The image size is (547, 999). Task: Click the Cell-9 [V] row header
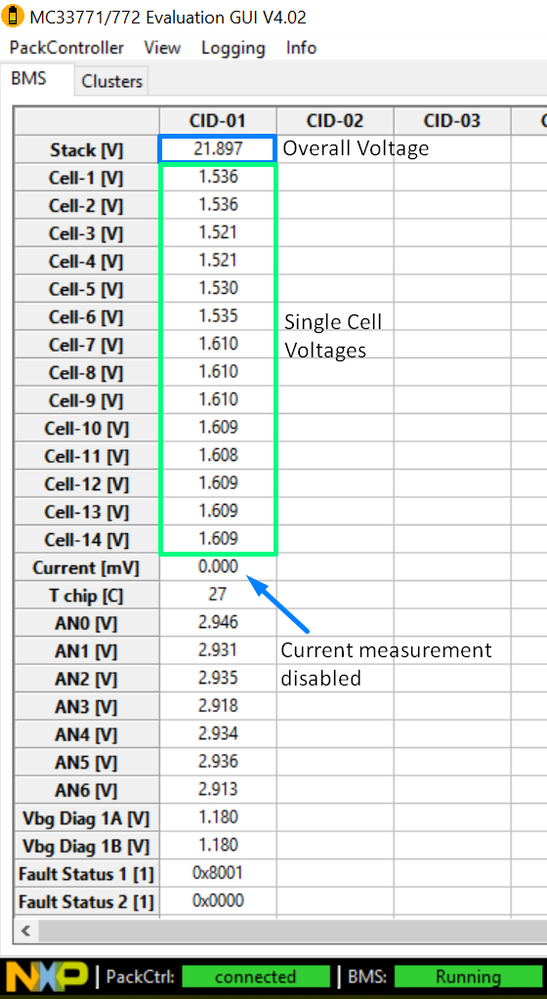87,401
